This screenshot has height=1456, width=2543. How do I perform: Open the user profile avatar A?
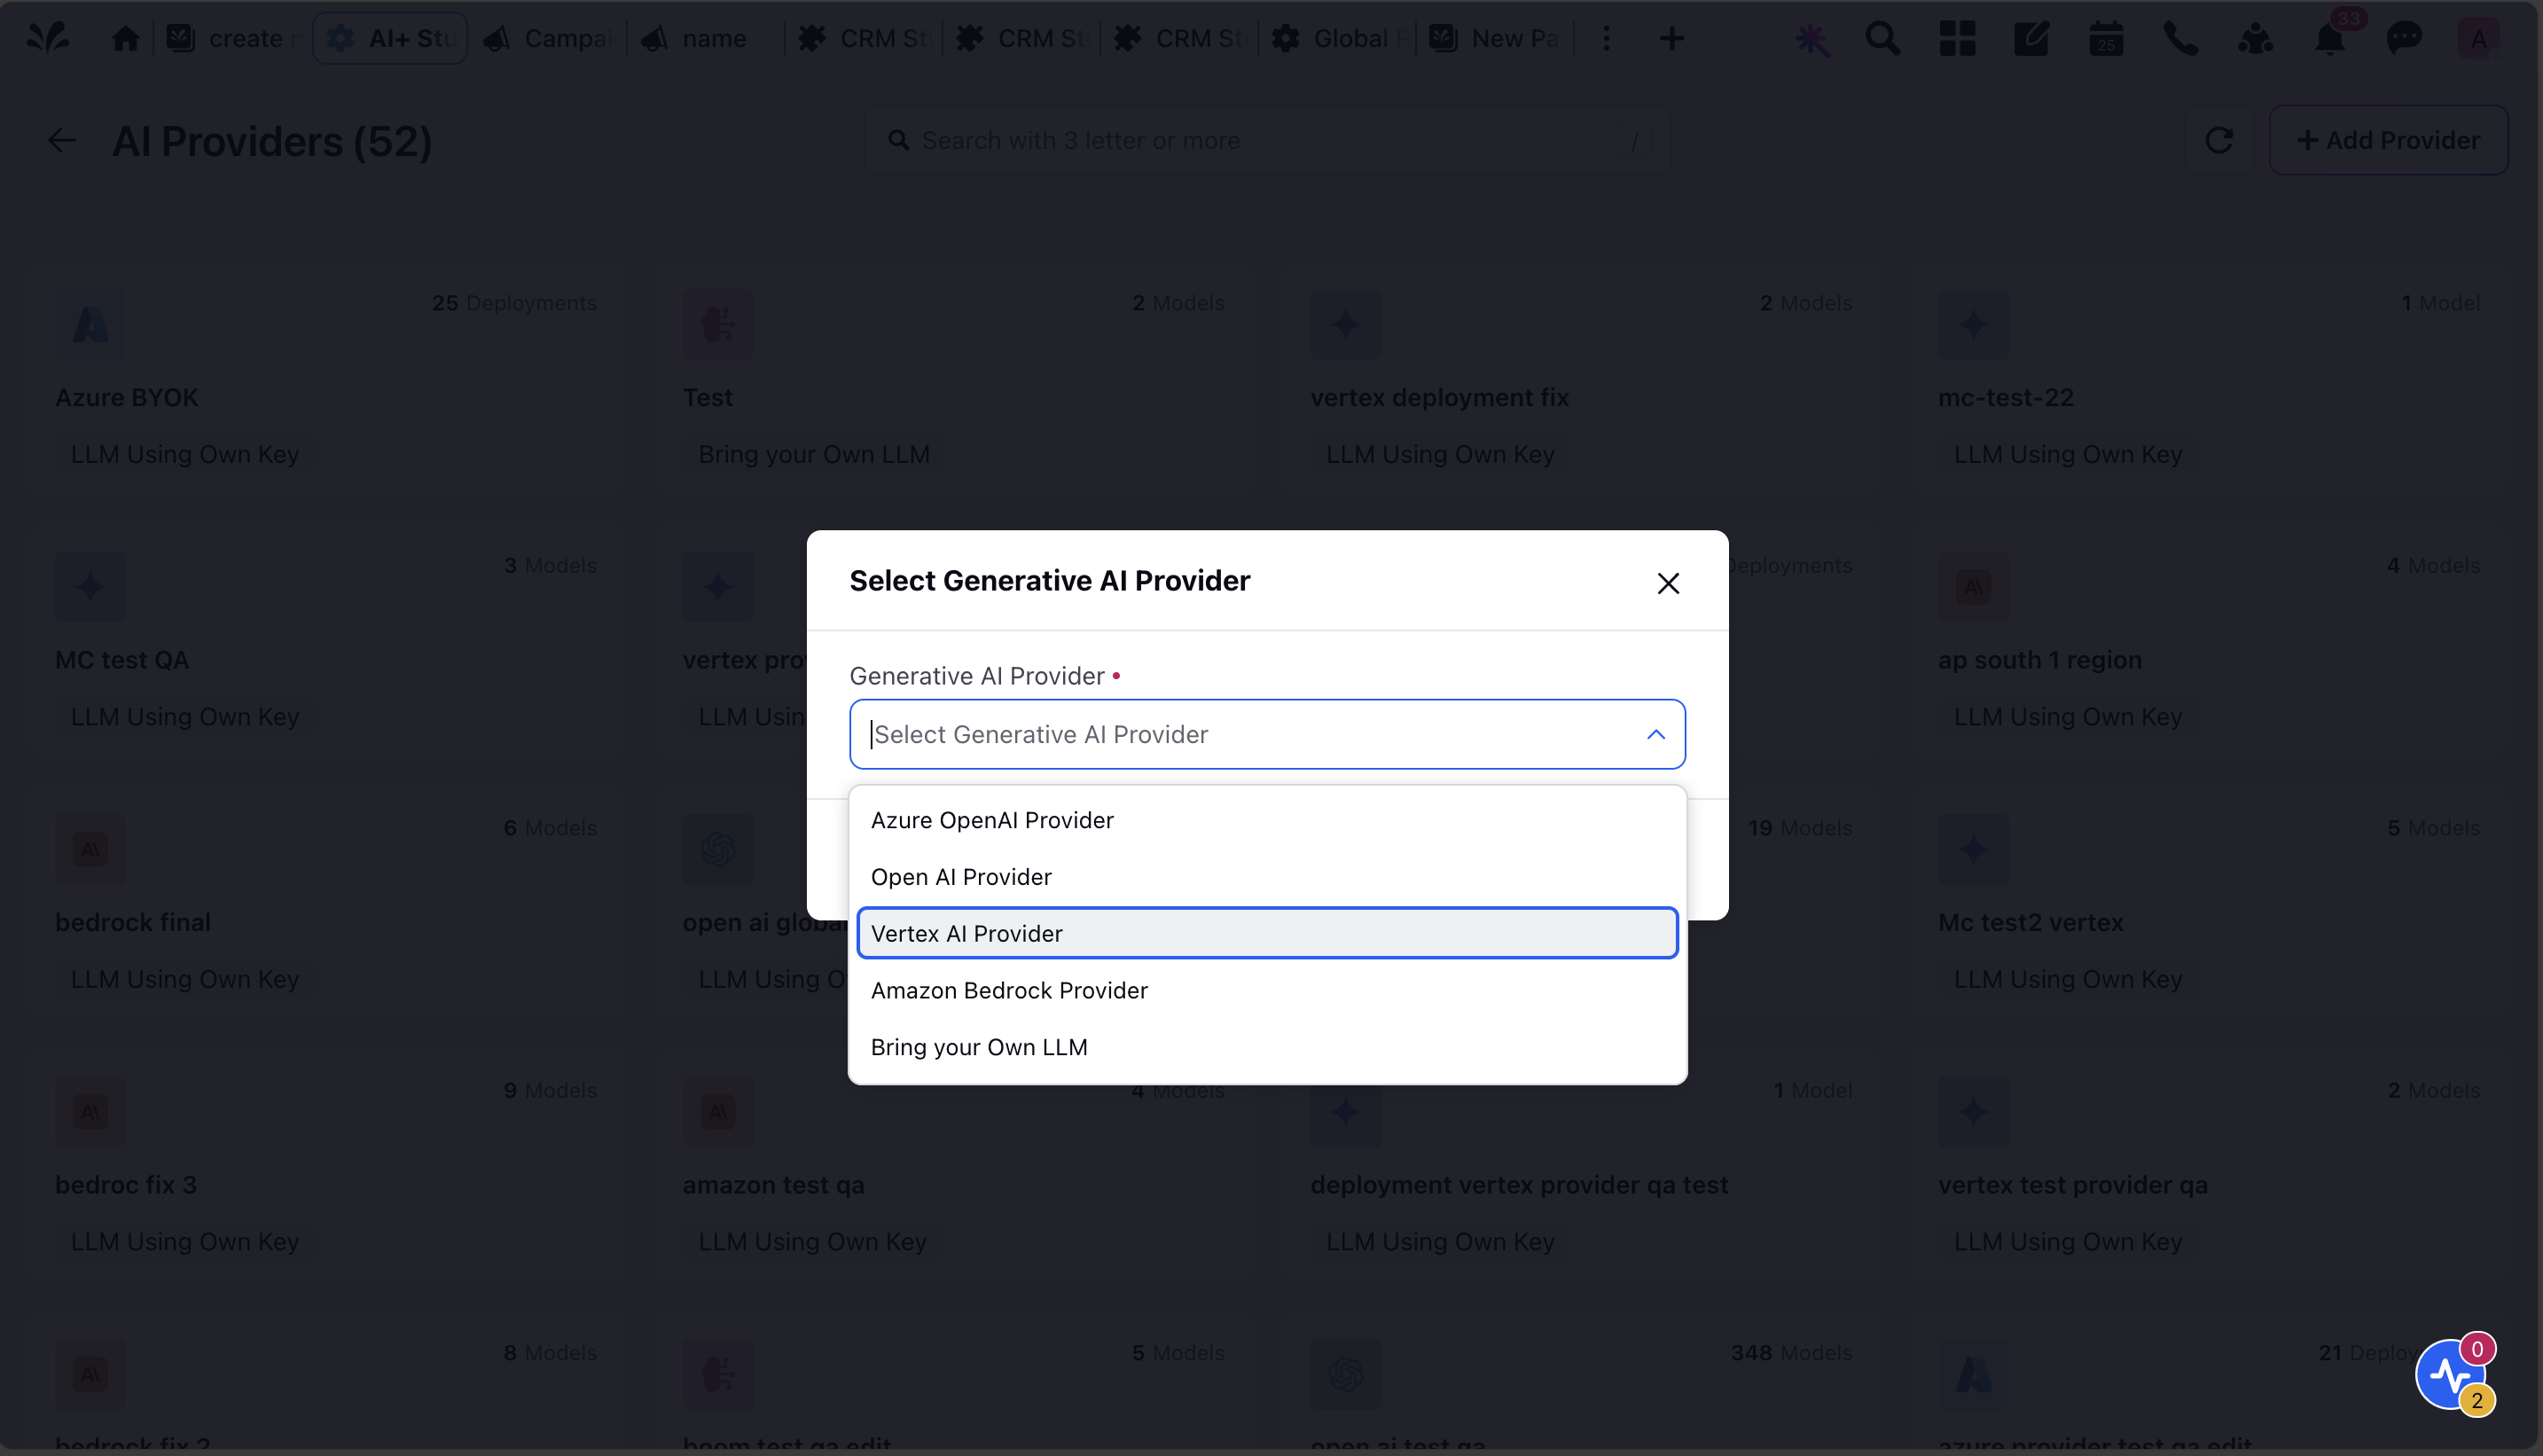[x=2478, y=38]
